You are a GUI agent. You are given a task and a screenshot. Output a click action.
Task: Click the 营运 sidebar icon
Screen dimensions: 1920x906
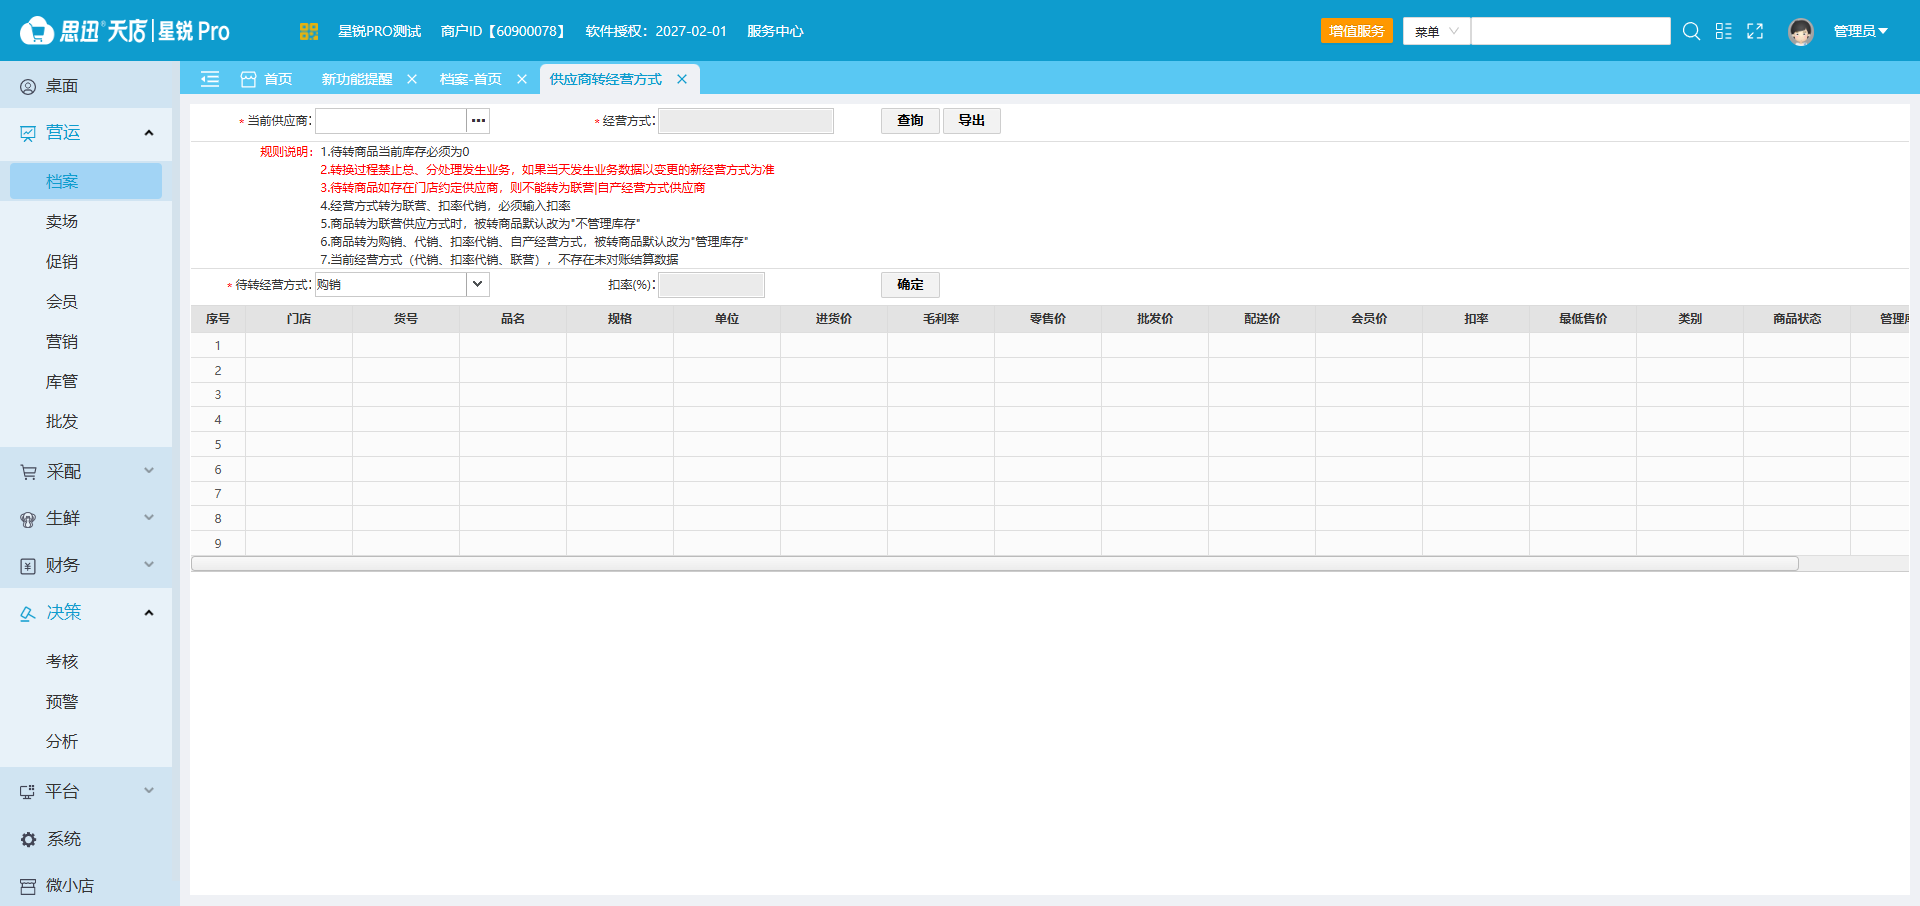28,133
